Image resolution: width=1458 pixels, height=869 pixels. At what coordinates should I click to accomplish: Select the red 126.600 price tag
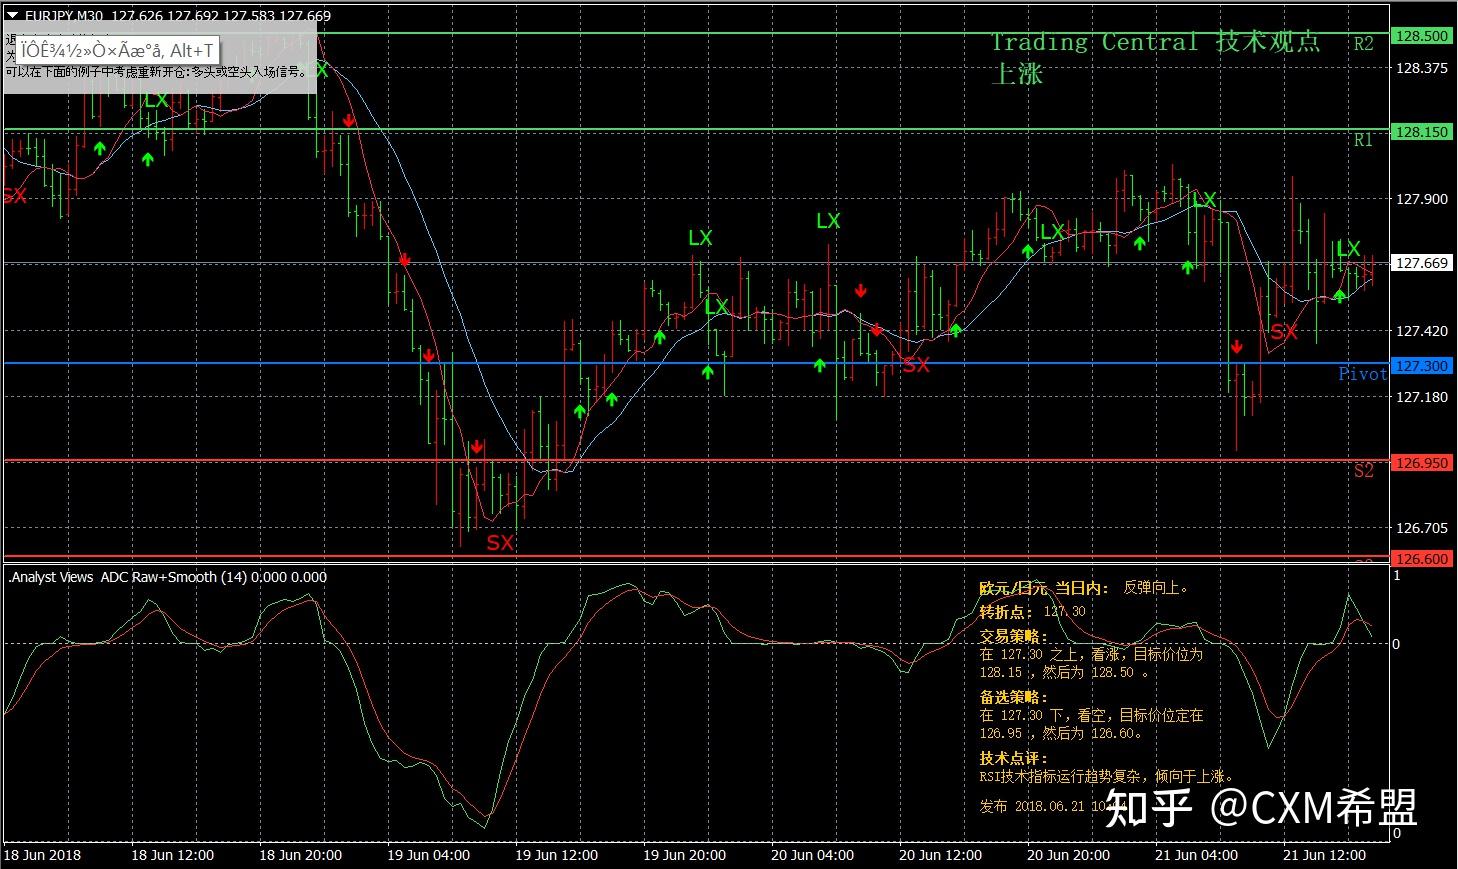pyautogui.click(x=1422, y=559)
